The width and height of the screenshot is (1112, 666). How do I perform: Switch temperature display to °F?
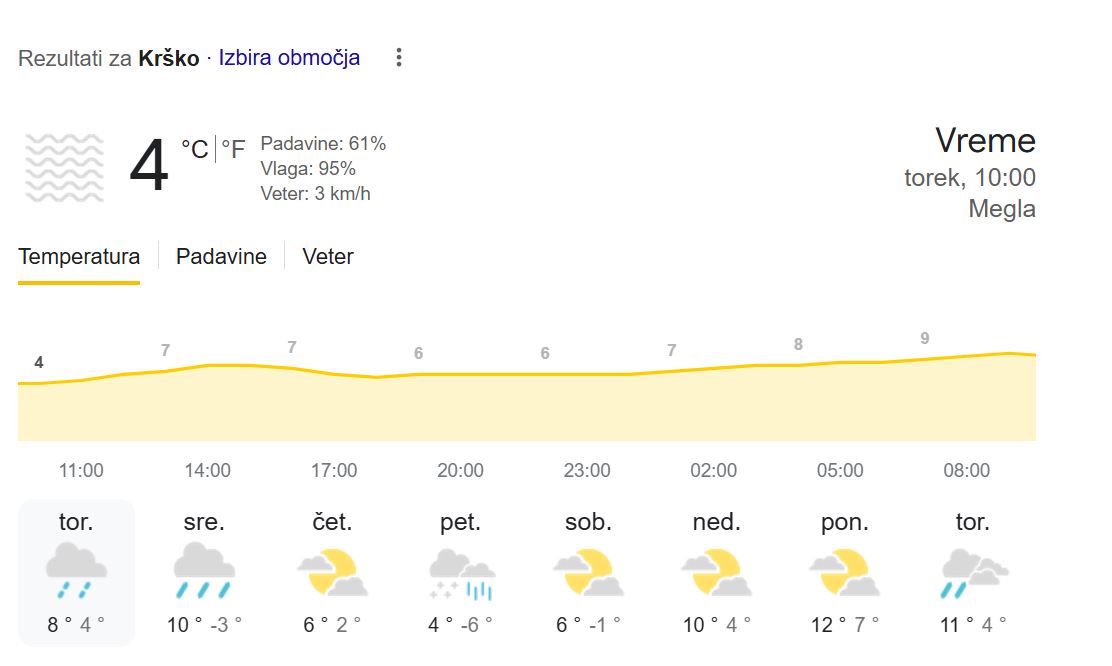click(234, 148)
